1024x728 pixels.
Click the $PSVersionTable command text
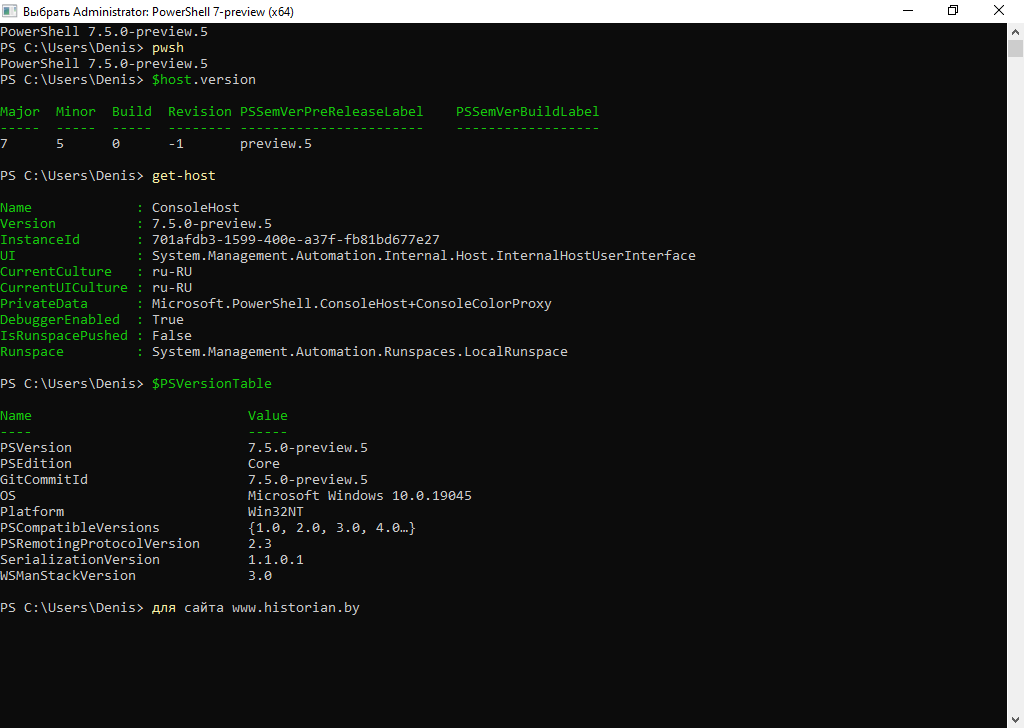click(211, 384)
